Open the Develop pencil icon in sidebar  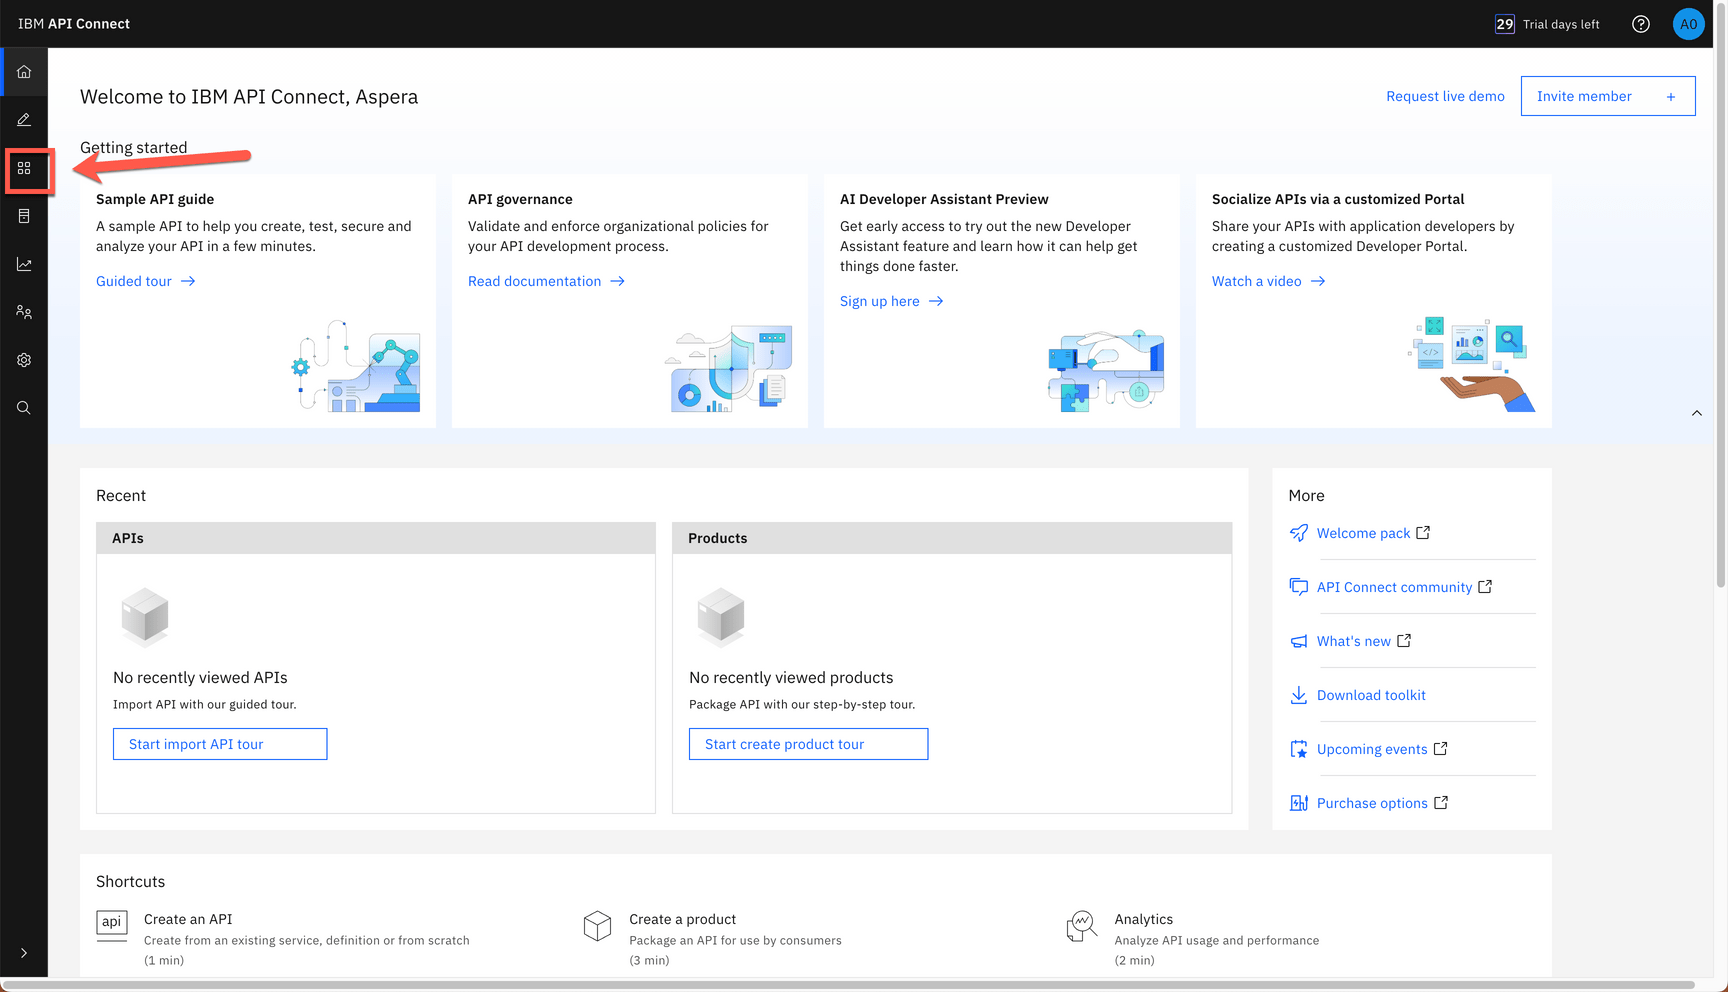click(24, 120)
